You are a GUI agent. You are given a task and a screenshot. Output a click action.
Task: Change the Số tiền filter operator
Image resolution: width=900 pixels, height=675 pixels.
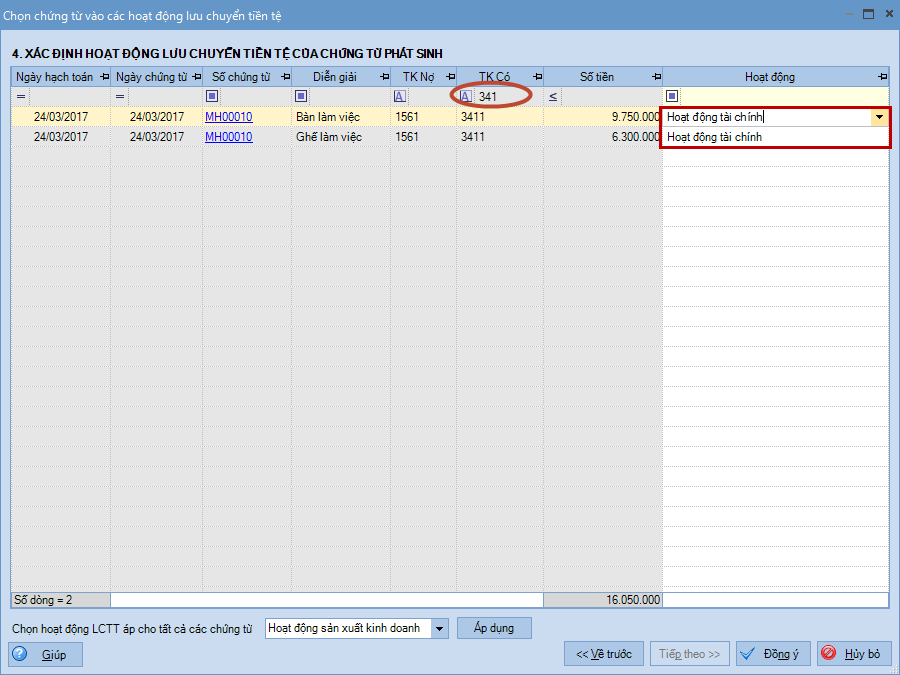pos(553,96)
